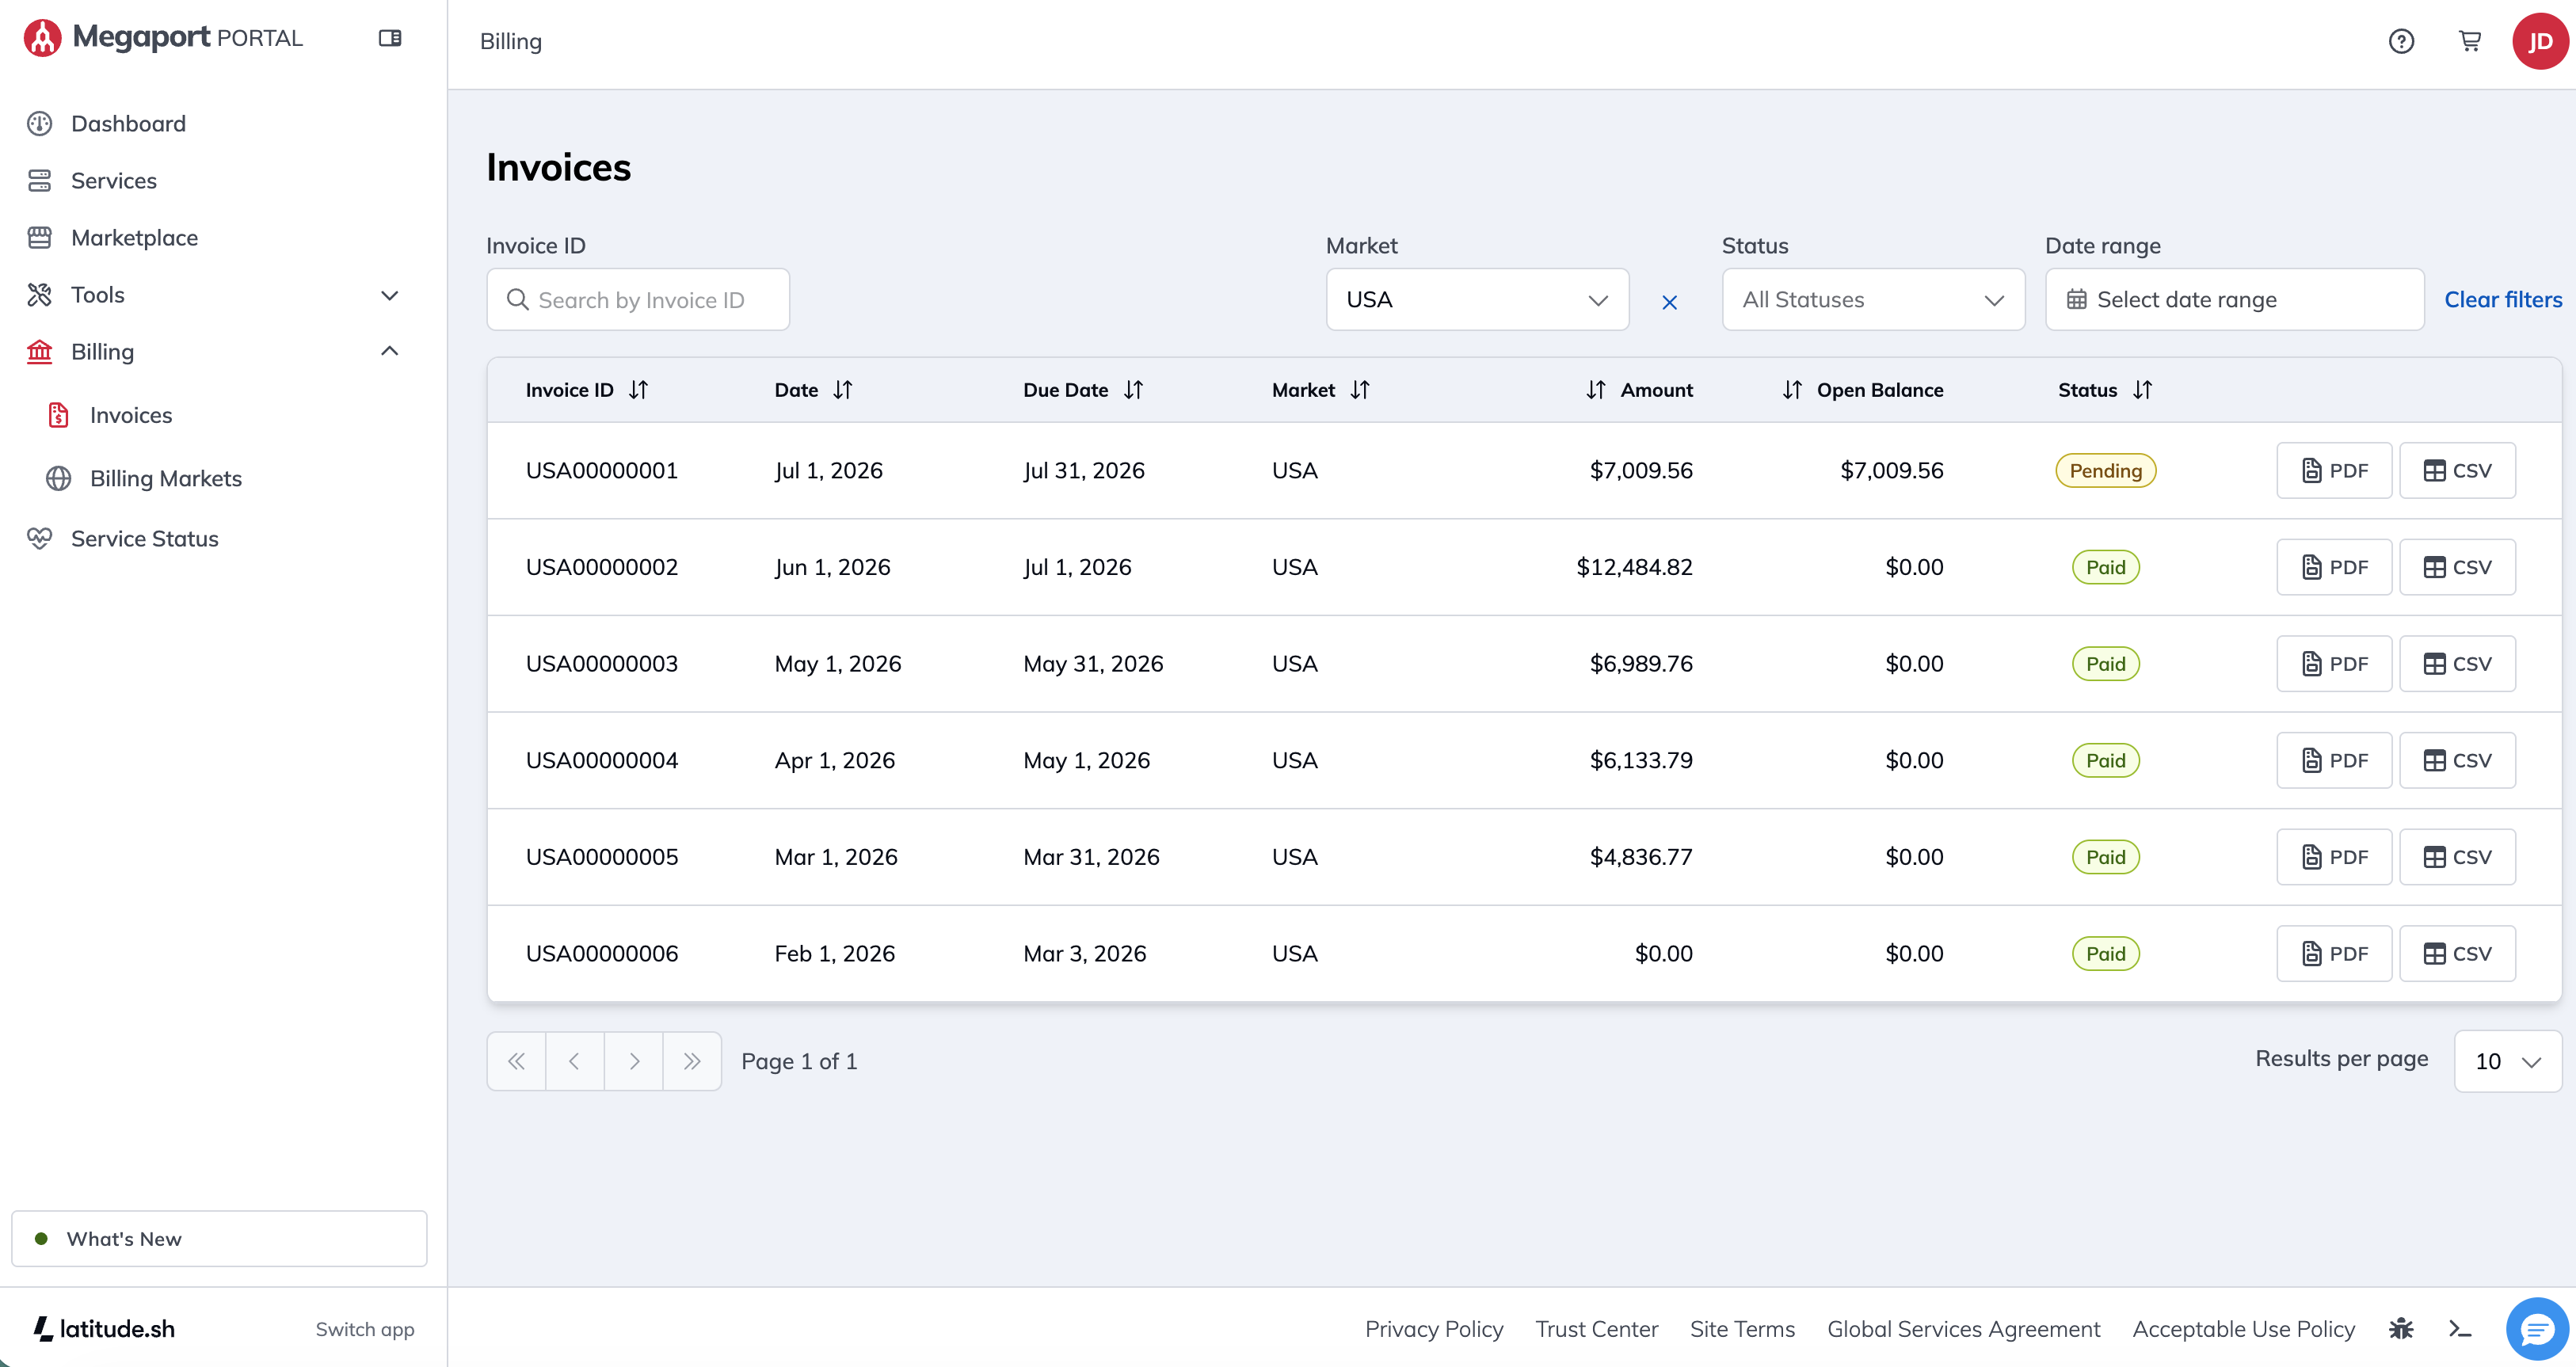Click the latitude.sh logo

tap(104, 1329)
